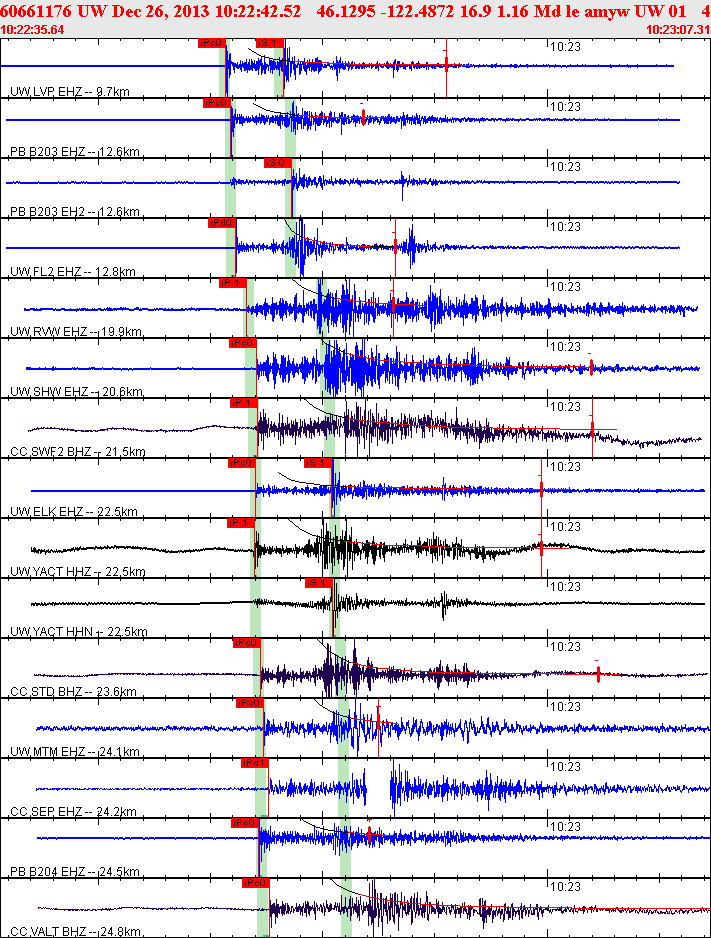711x938 pixels.
Task: Select the iPc0 pick flag on UW LVP EHZ
Action: [x=211, y=43]
